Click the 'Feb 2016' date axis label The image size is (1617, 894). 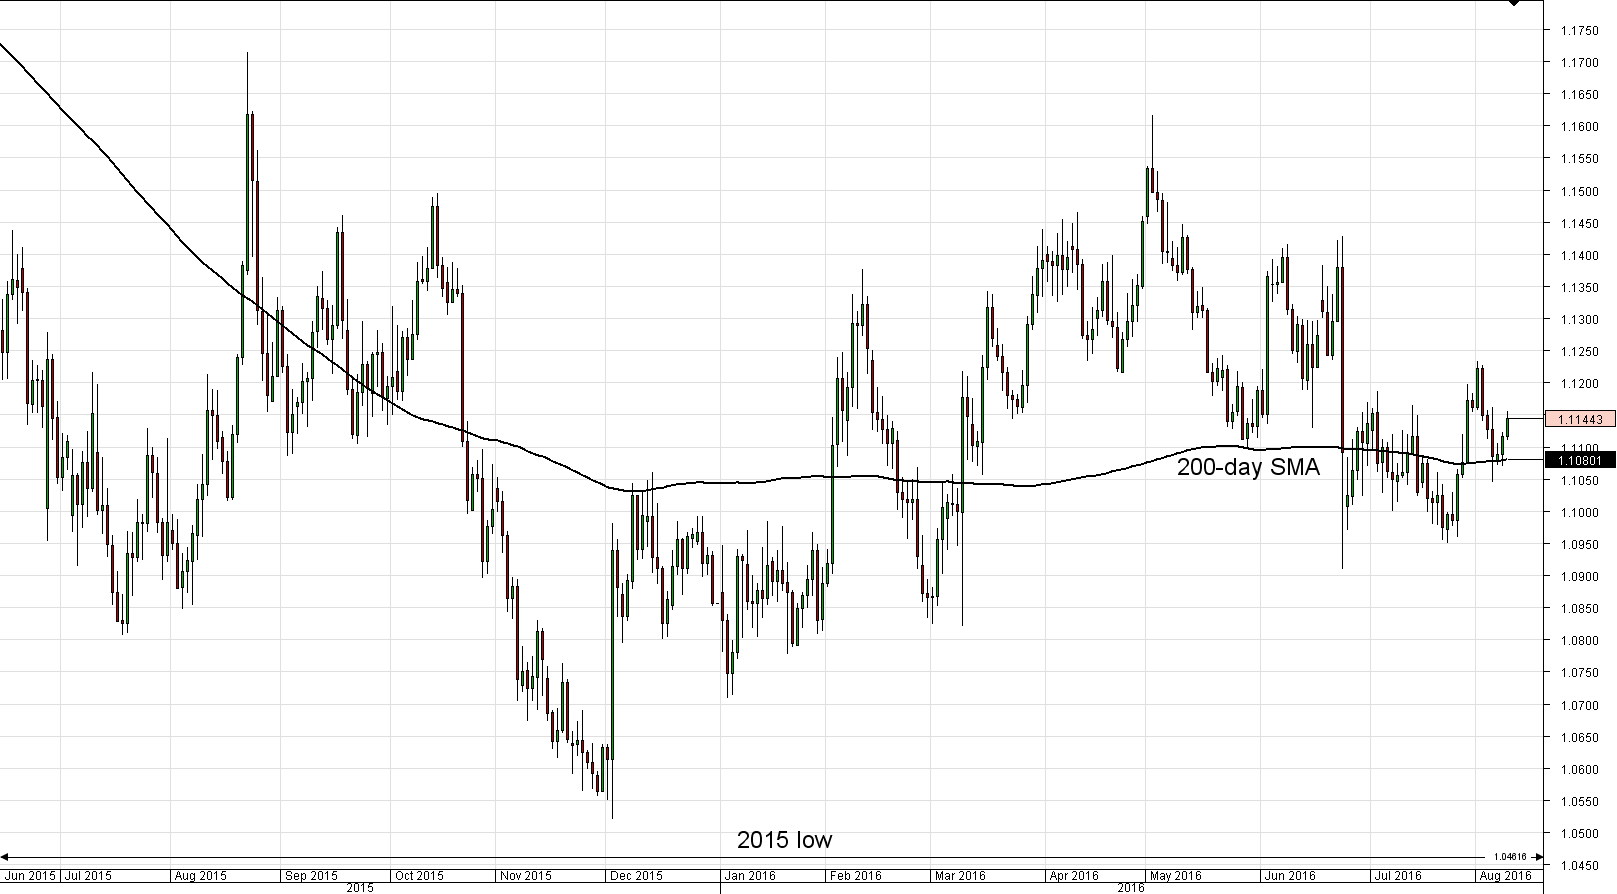point(856,876)
